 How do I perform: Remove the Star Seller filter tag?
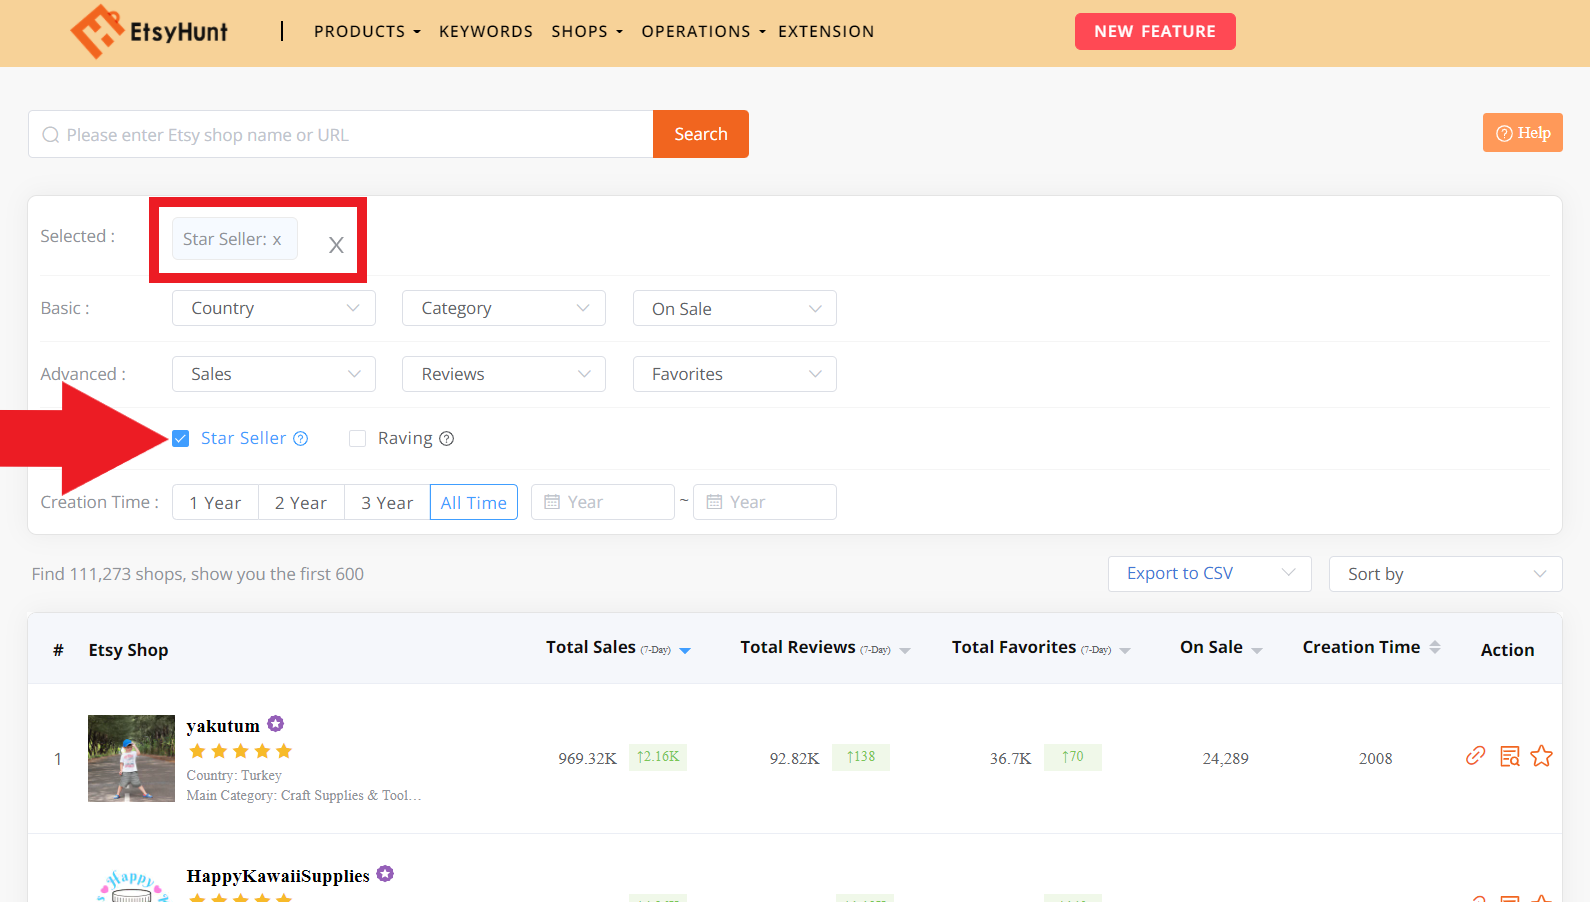click(277, 240)
